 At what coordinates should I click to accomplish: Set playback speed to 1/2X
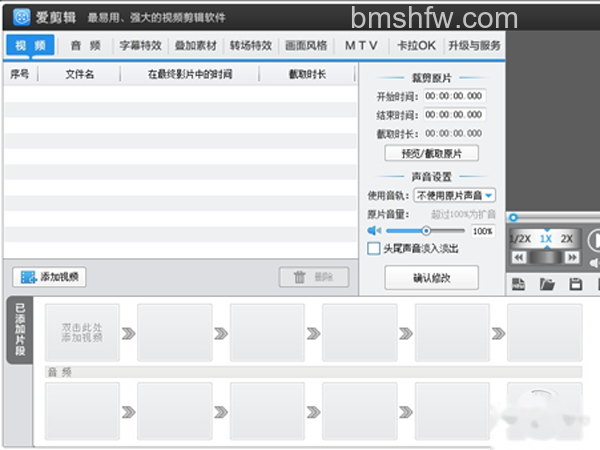click(520, 239)
